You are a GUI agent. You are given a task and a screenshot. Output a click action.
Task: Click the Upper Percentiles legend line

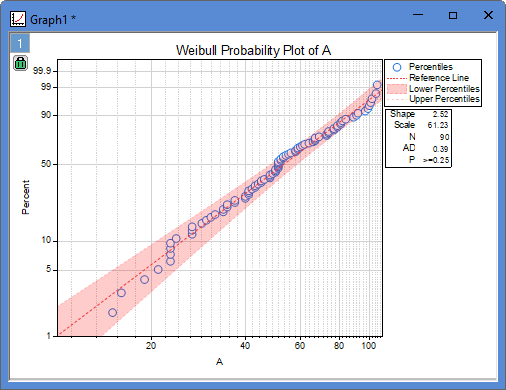coord(397,99)
